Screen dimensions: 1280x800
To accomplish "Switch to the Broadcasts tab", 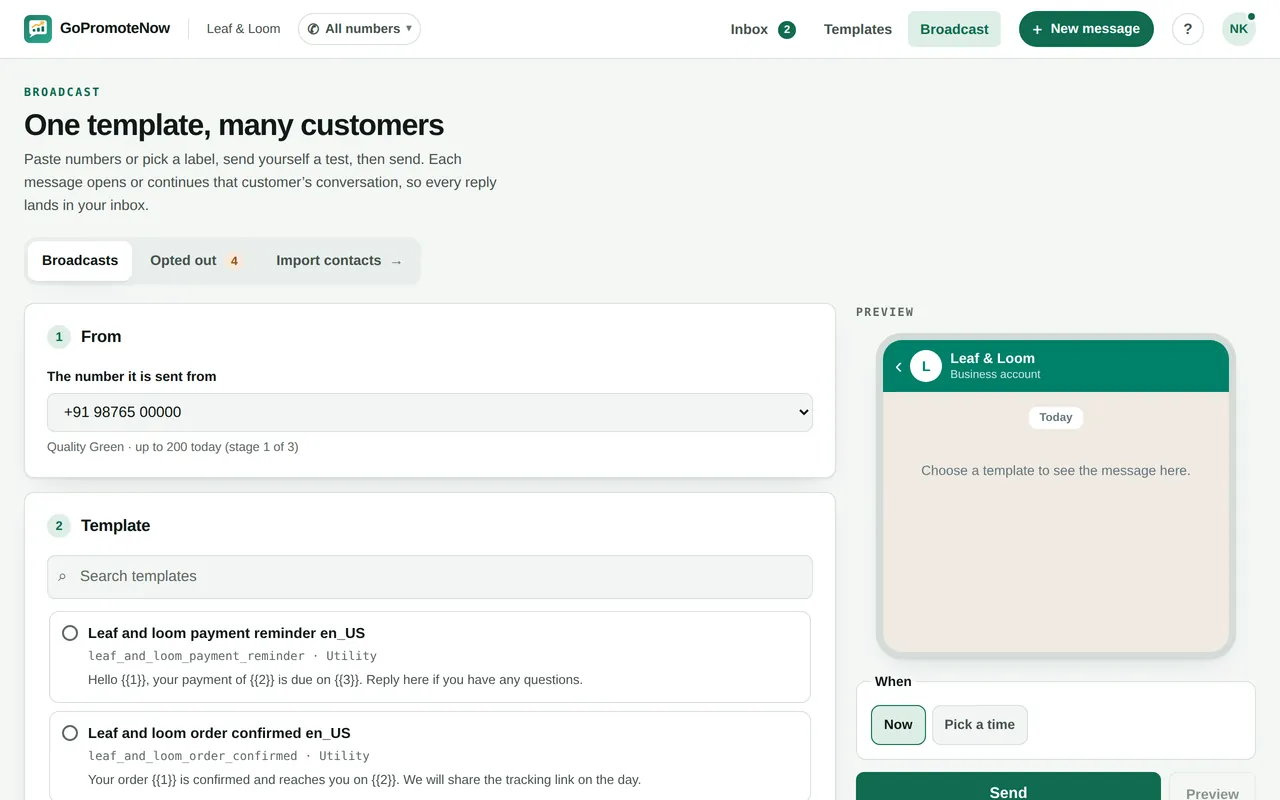I will coord(80,261).
